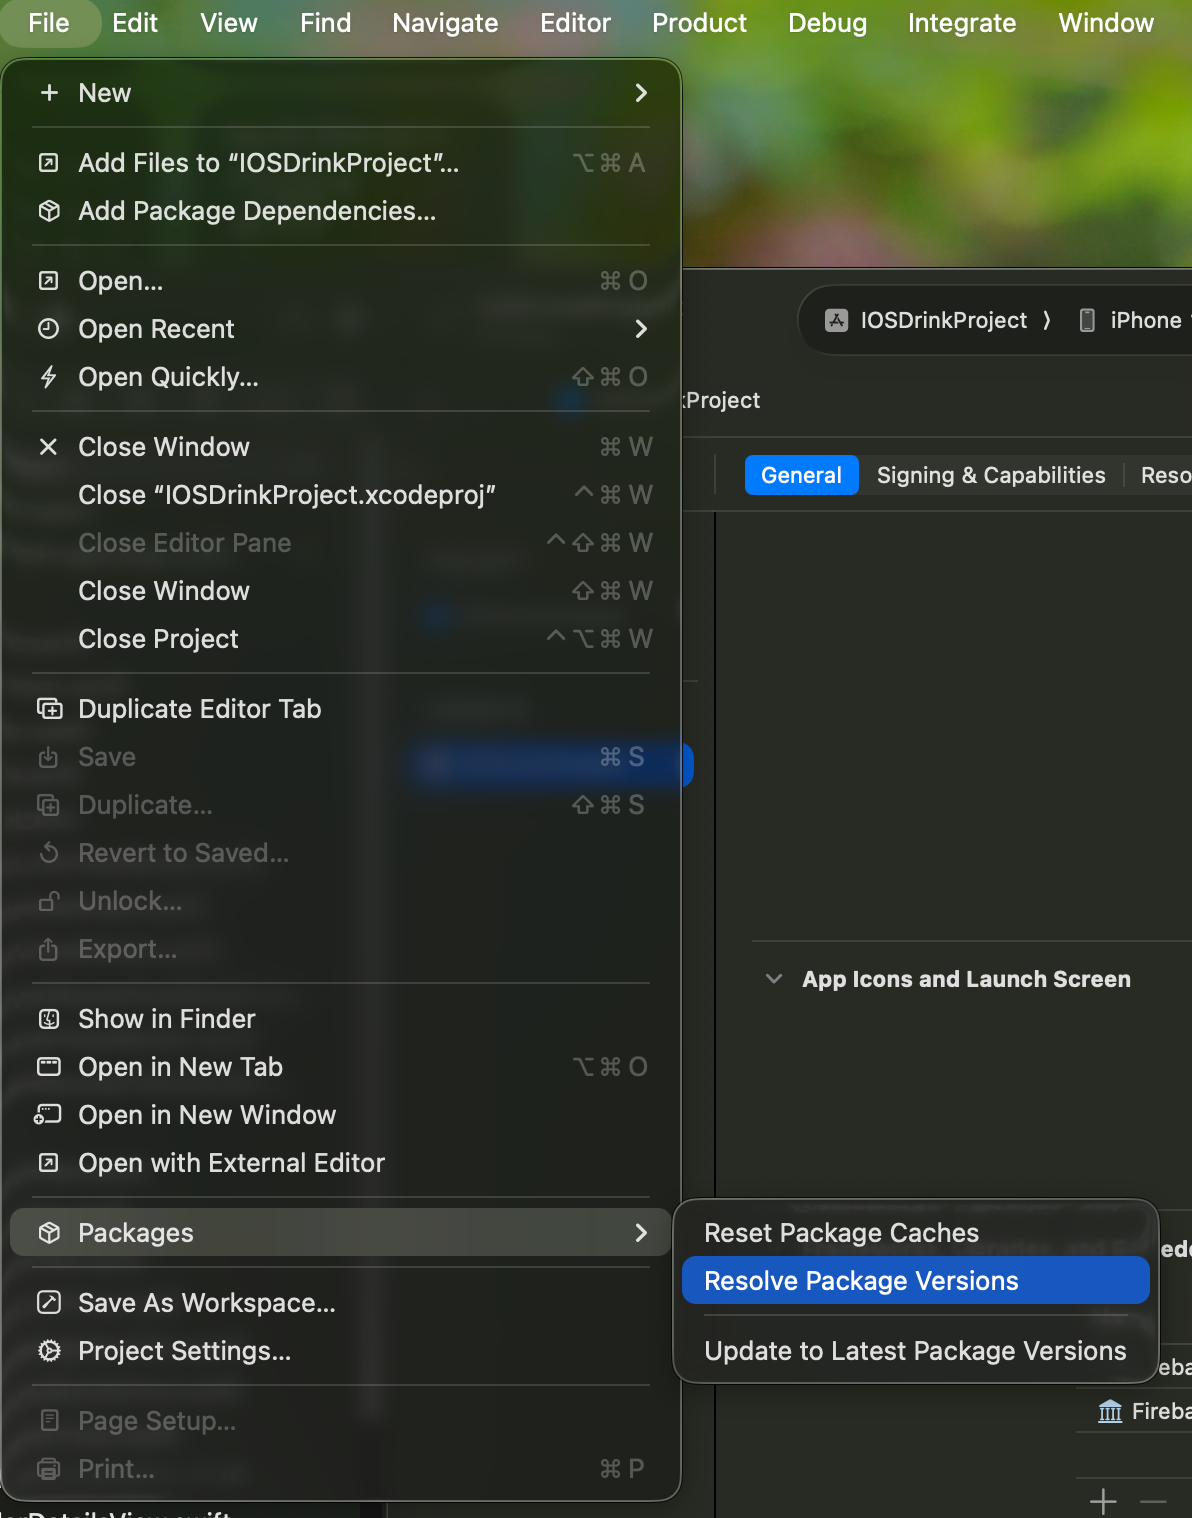The image size is (1192, 1518).
Task: Click the gear icon for Project Settings
Action: pos(48,1351)
